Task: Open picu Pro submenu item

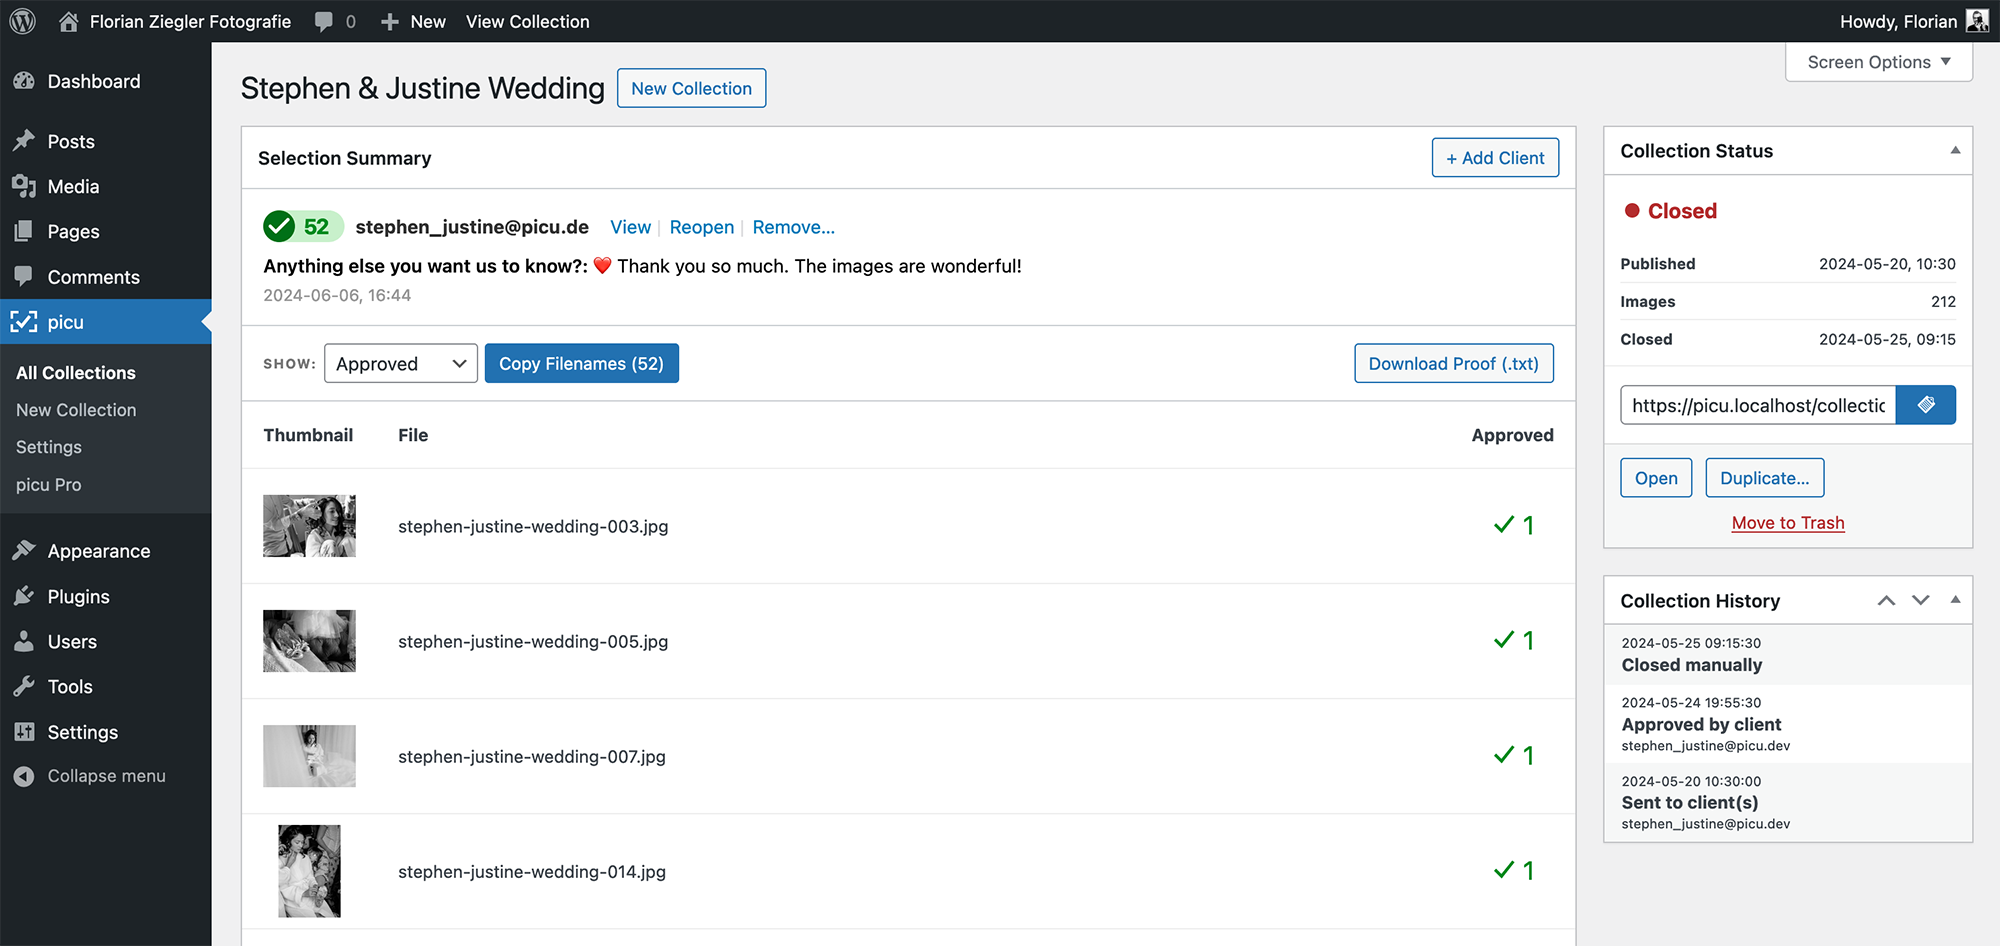Action: [x=49, y=485]
